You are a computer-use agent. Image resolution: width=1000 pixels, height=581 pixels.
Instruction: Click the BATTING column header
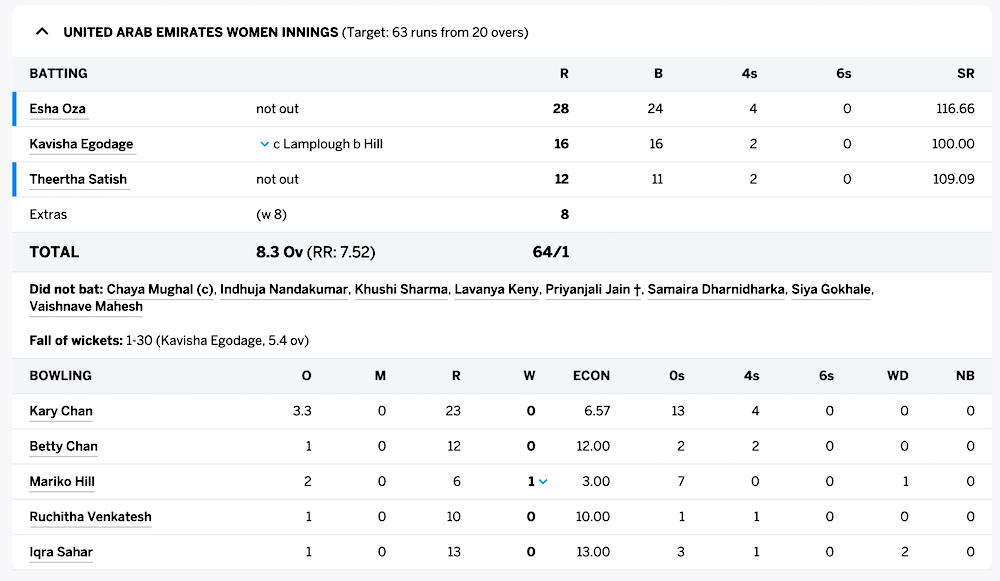click(59, 73)
